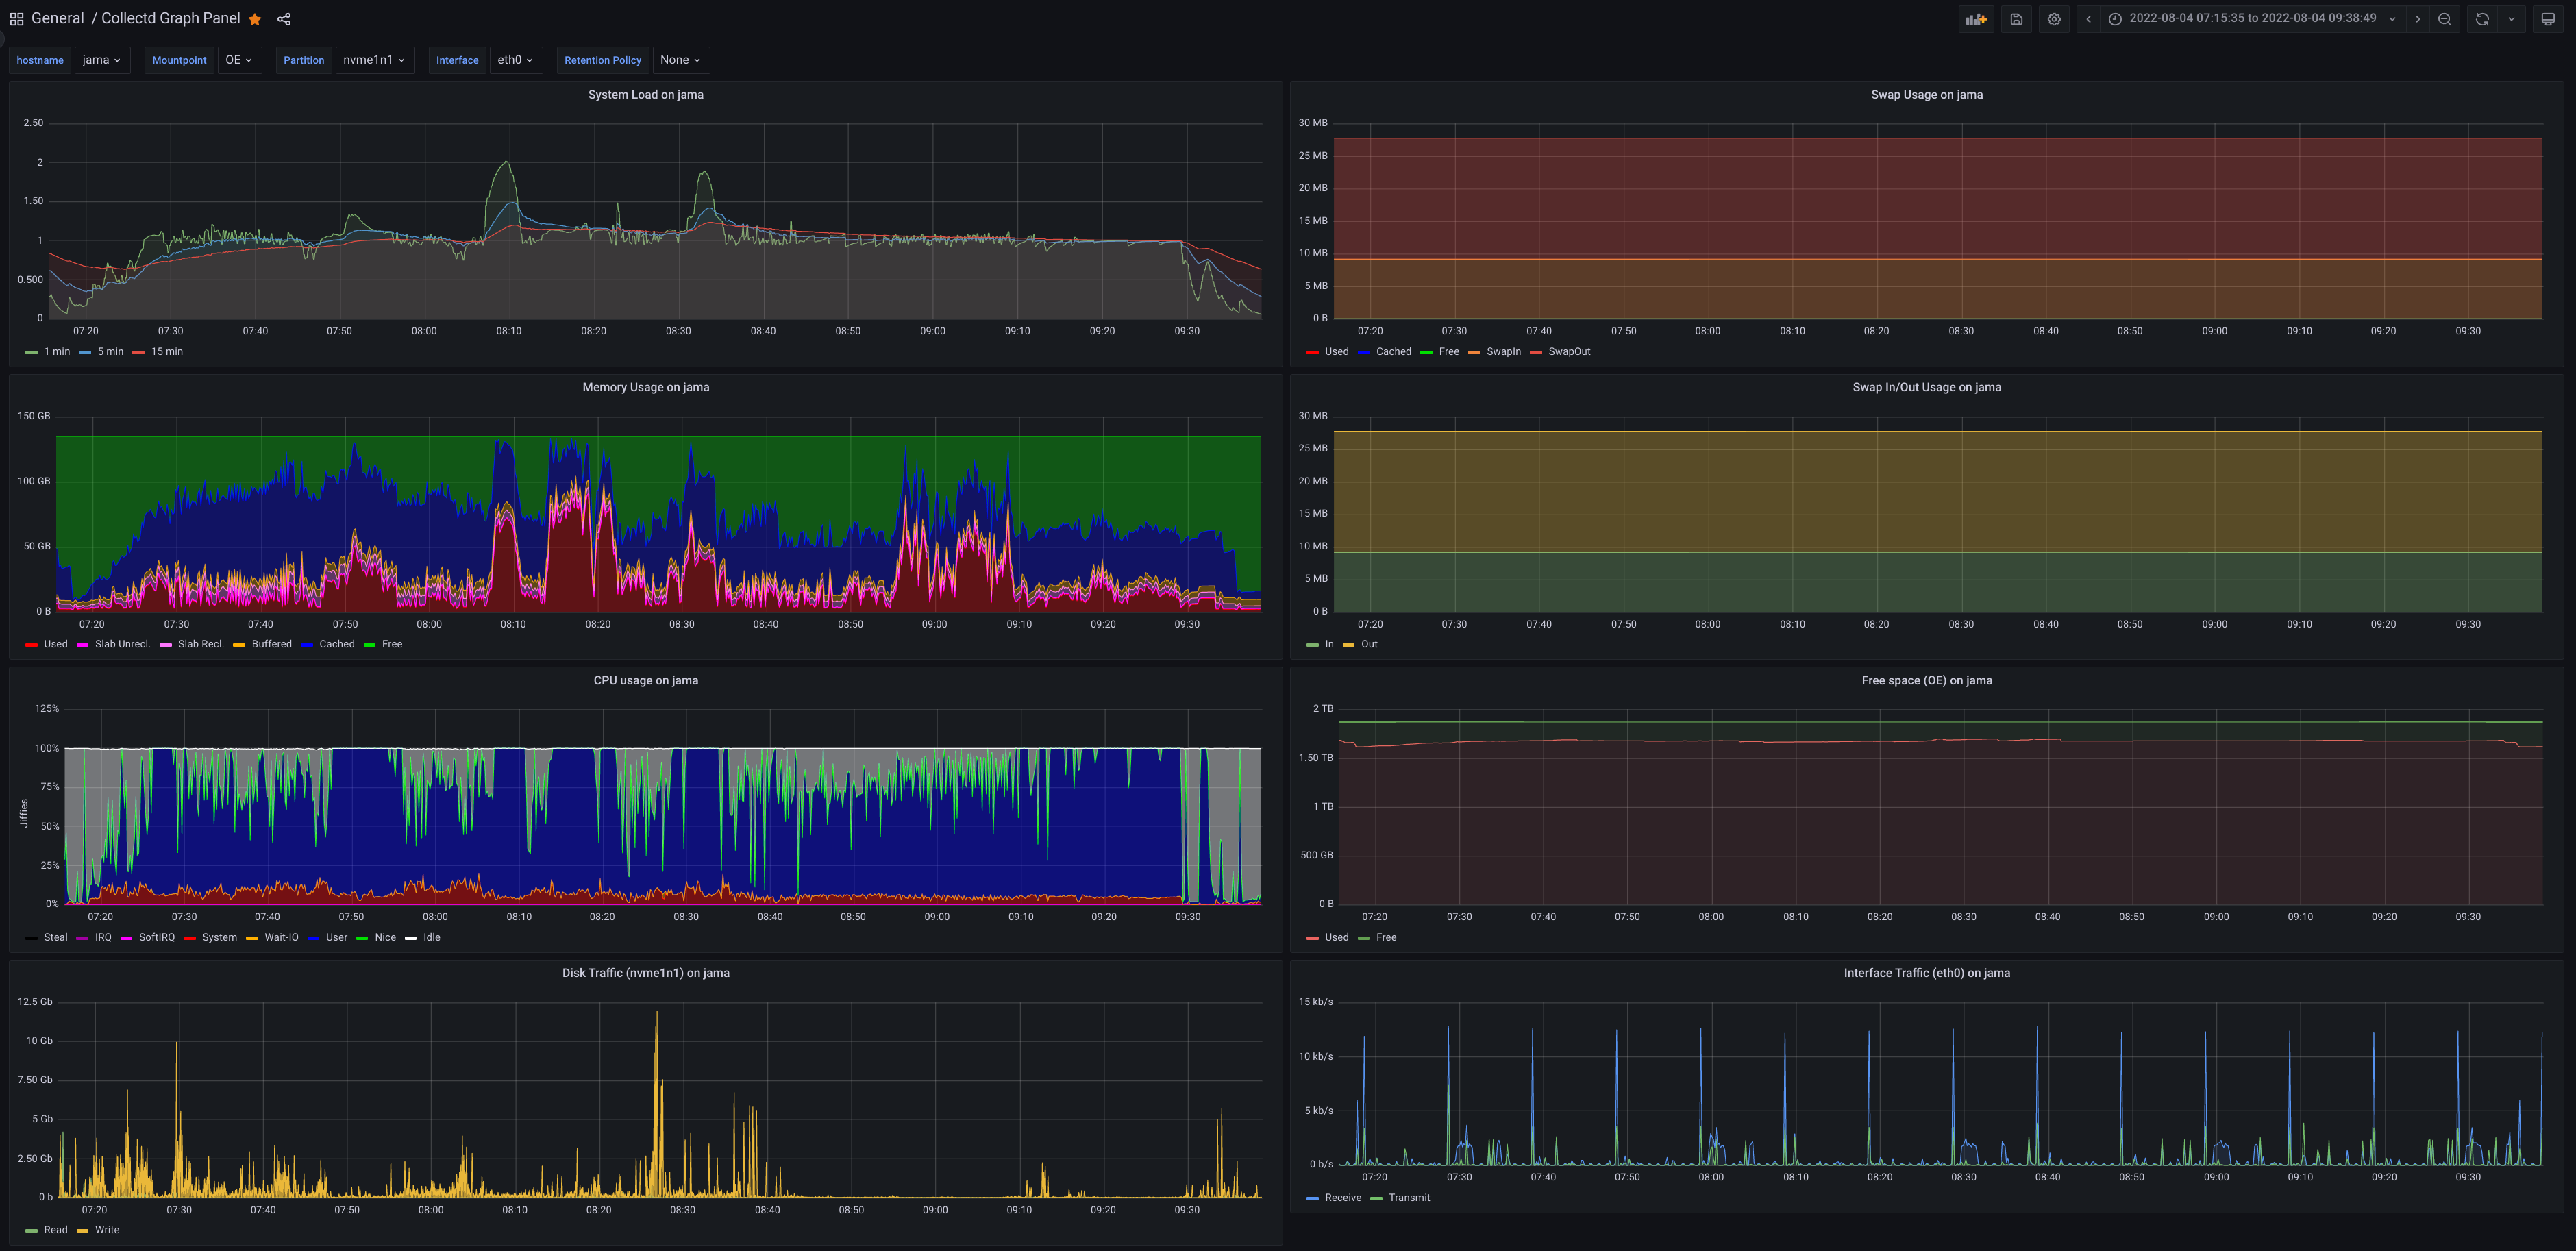Screen dimensions: 2576x1251
Task: Unstar the Collectd Graph Panel dashboard
Action: pos(255,19)
